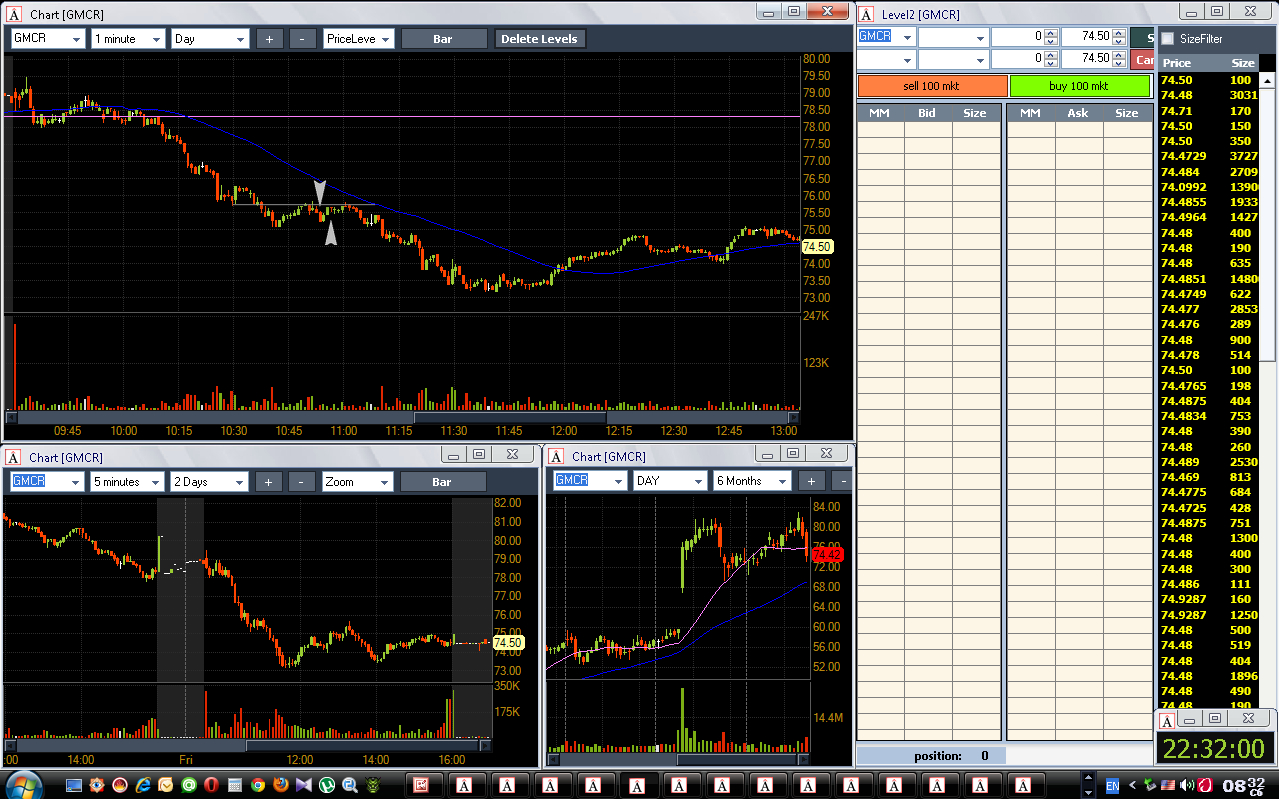Click the Windows Start orb

24,784
